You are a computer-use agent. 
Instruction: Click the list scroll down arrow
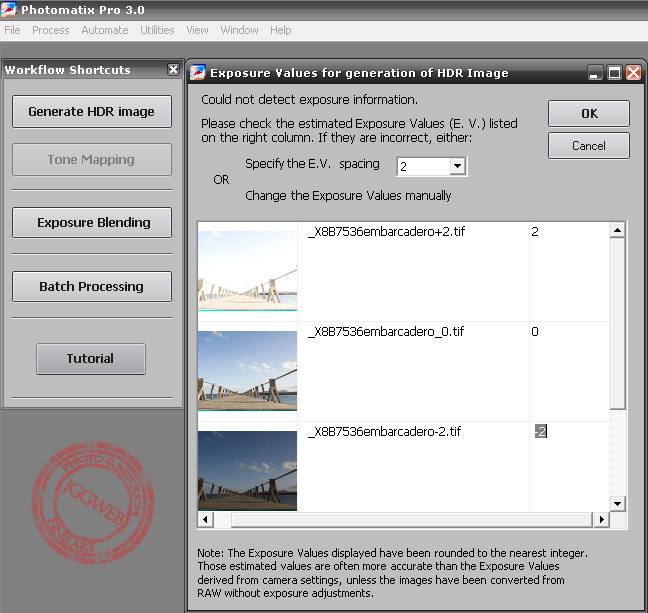[x=617, y=503]
